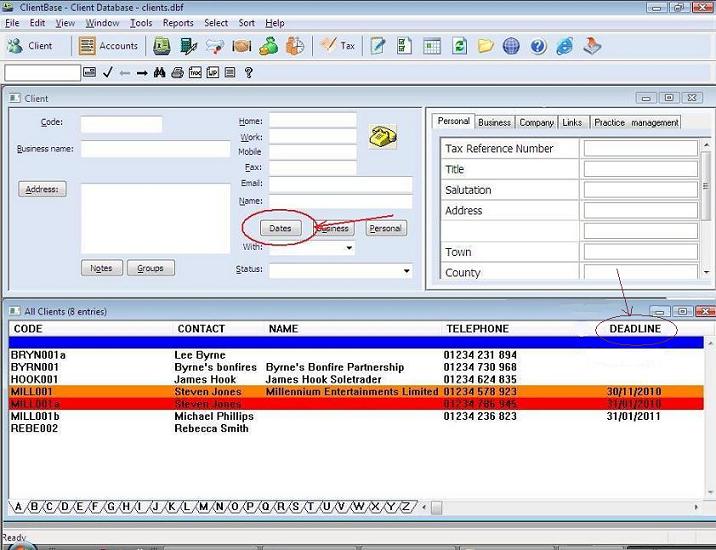Click the Personal button beside Dates

coord(385,228)
